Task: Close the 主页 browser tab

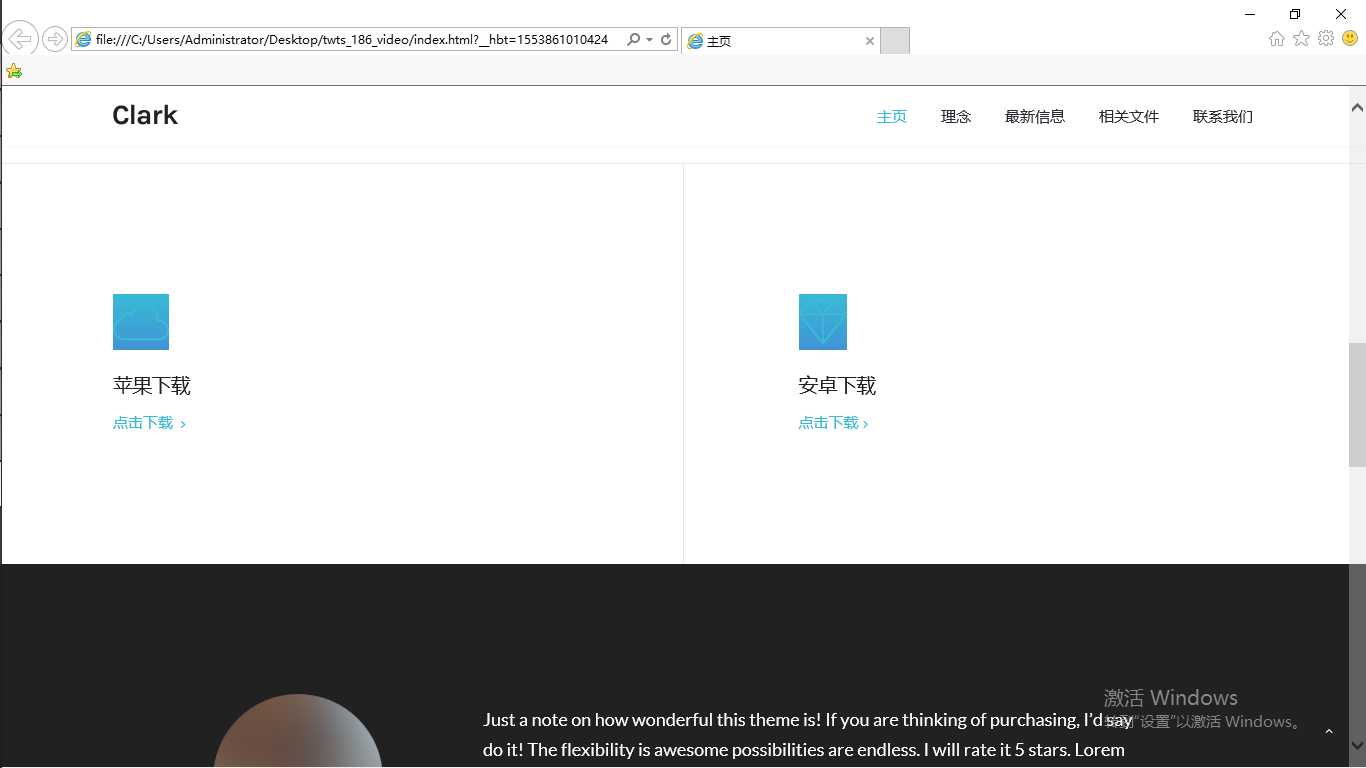Action: coord(870,41)
